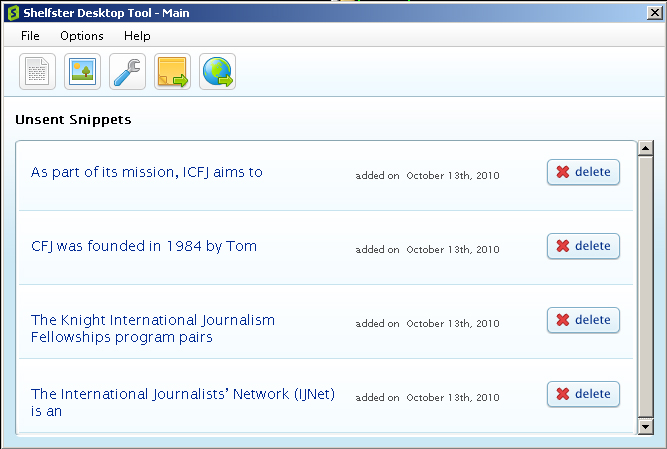The width and height of the screenshot is (667, 449).
Task: Click the scrollbar down arrow
Action: pyautogui.click(x=645, y=426)
